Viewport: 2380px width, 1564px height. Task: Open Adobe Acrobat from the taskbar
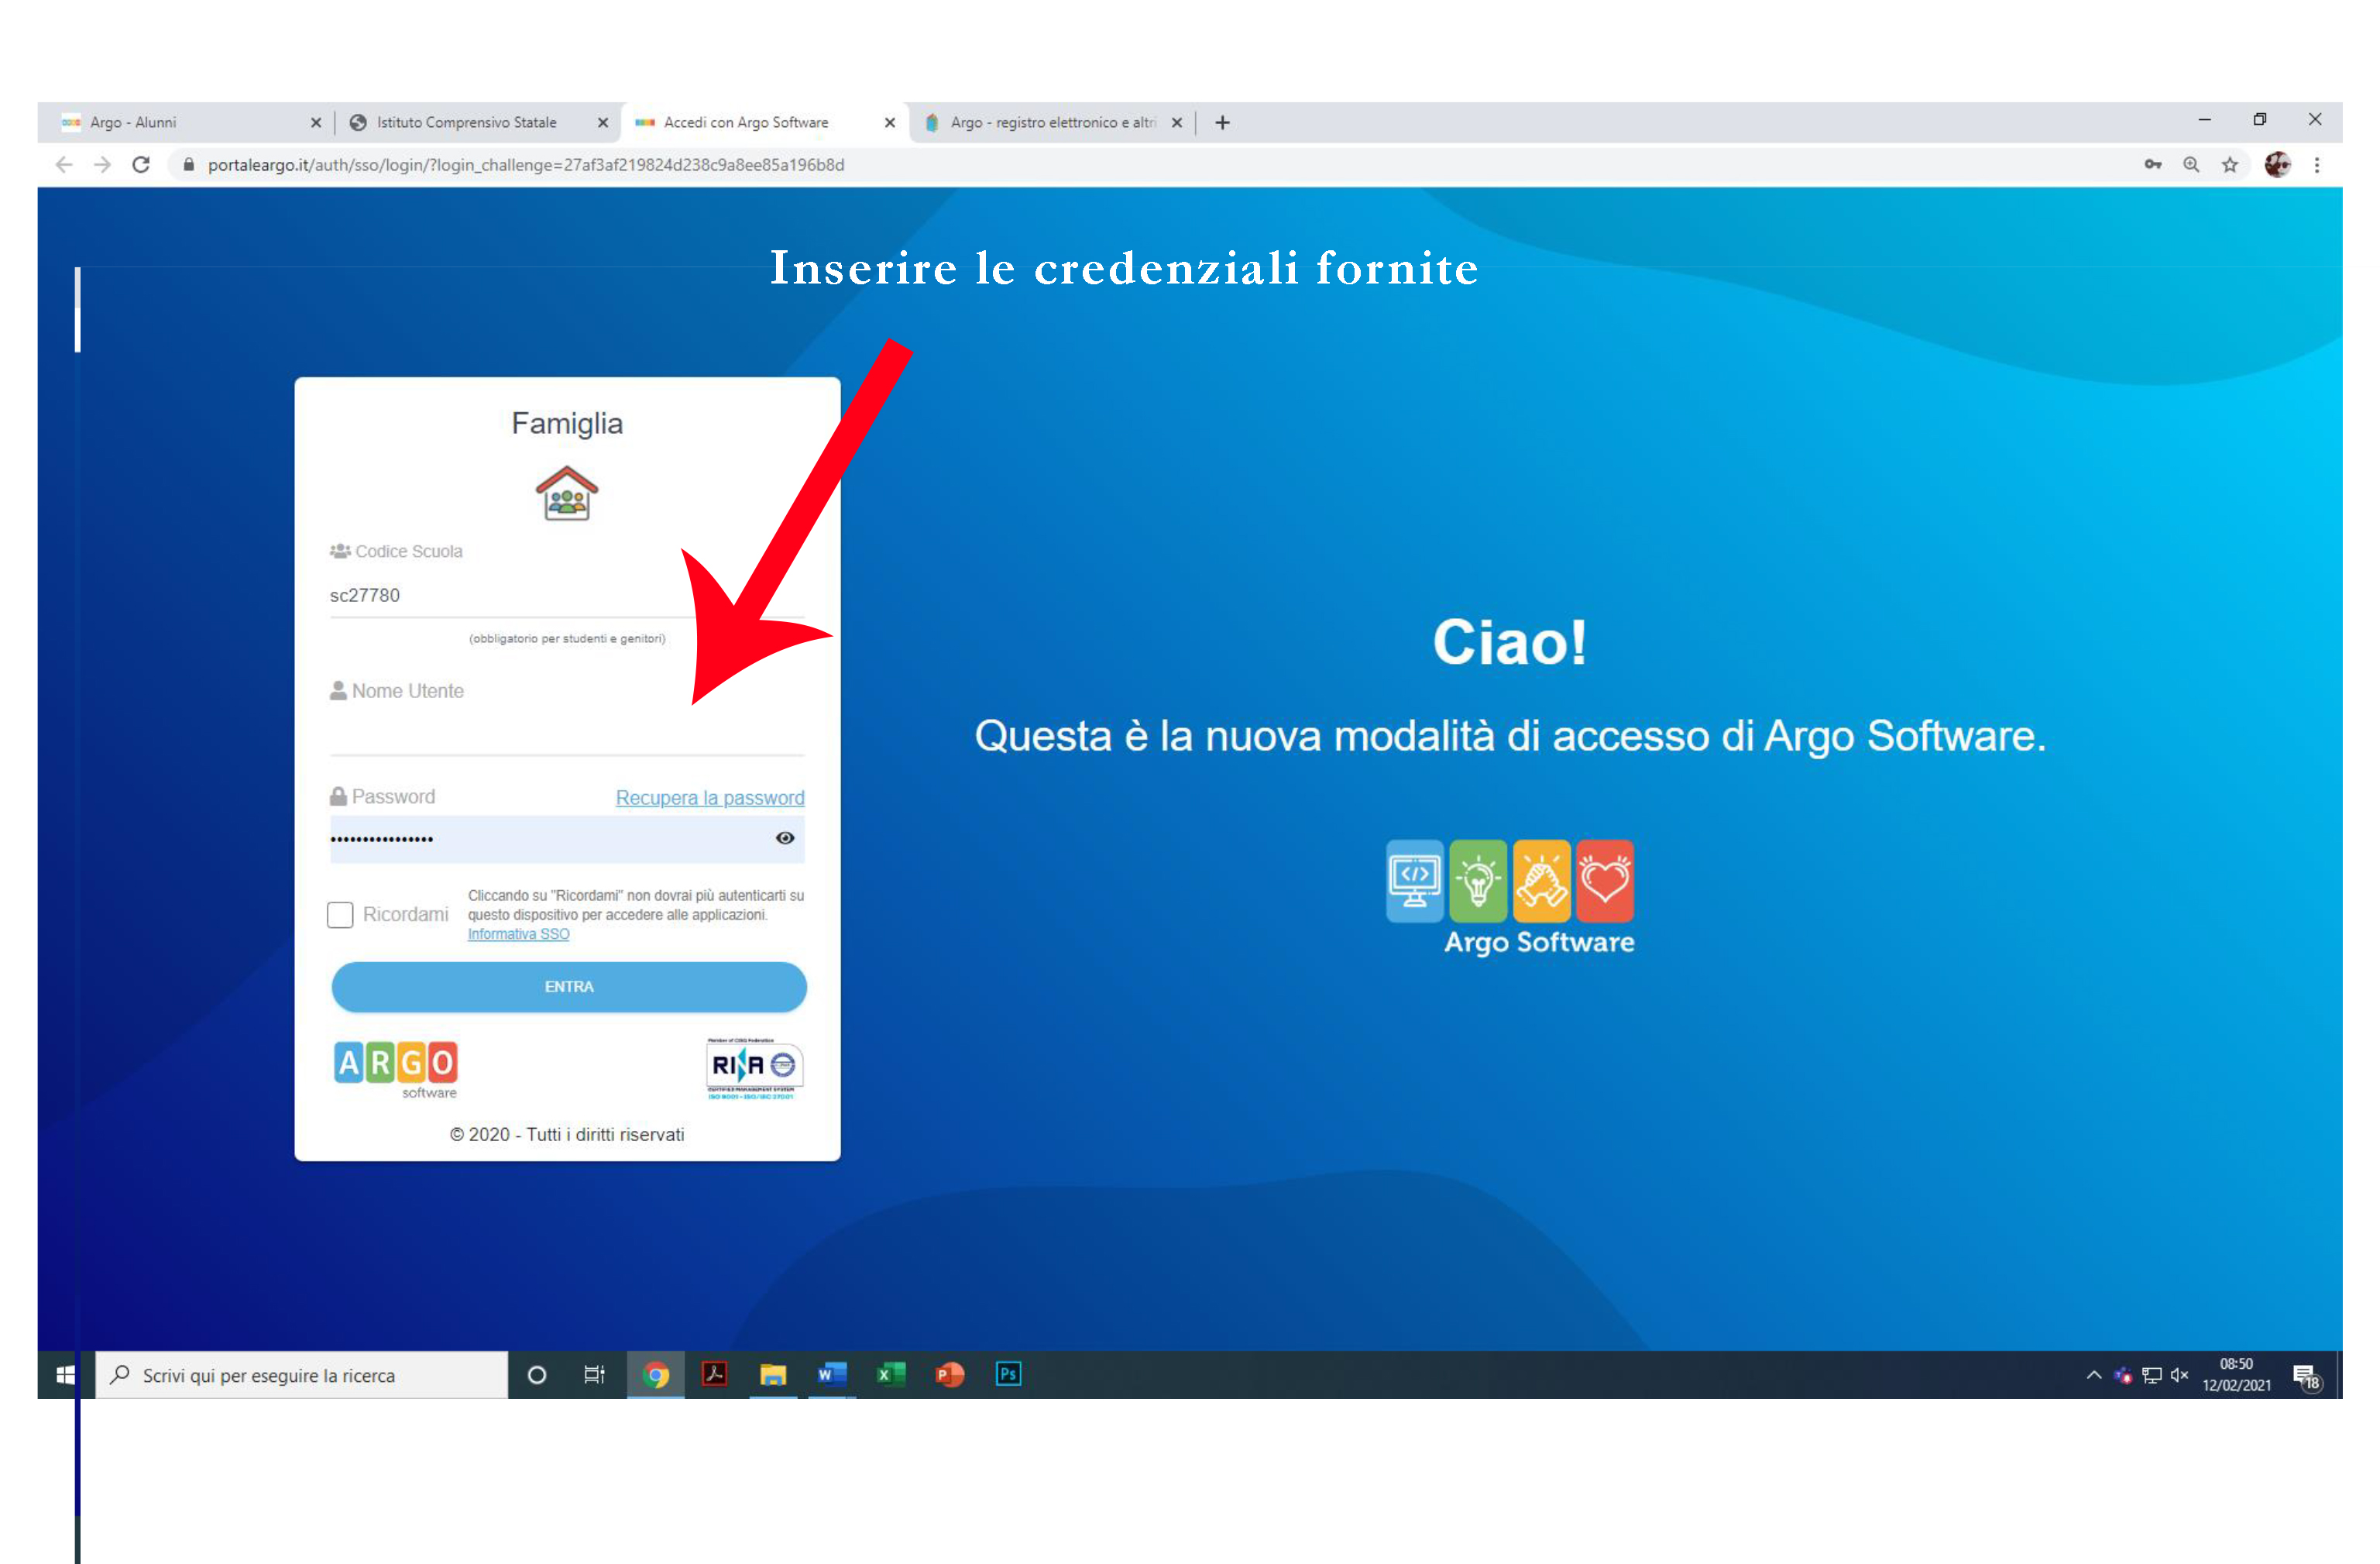[x=714, y=1374]
